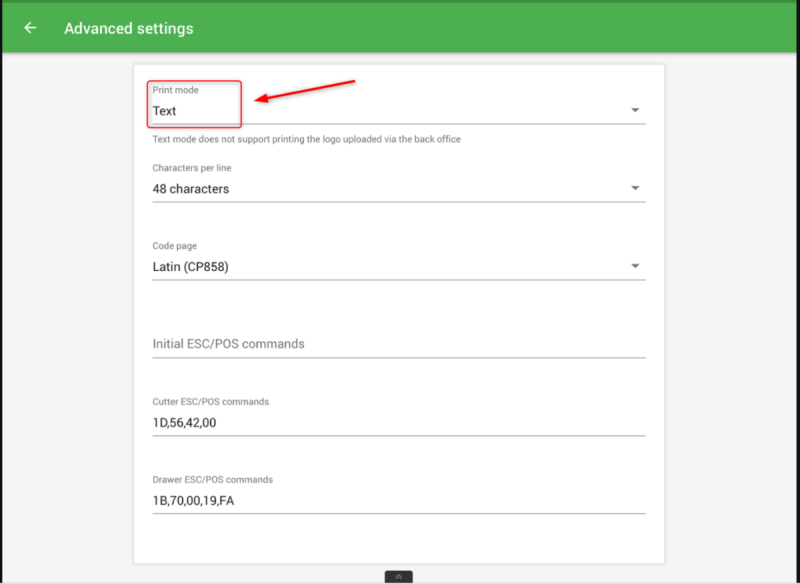Click the 'Print mode' field label
Screen dimensions: 800x584
175,91
